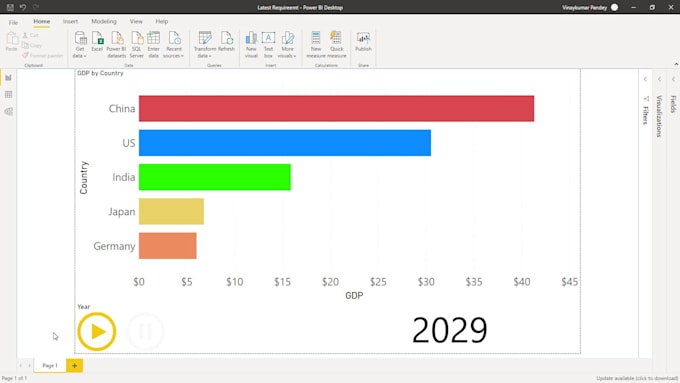The image size is (680, 383).
Task: Click the 2029 year label
Action: pos(450,331)
